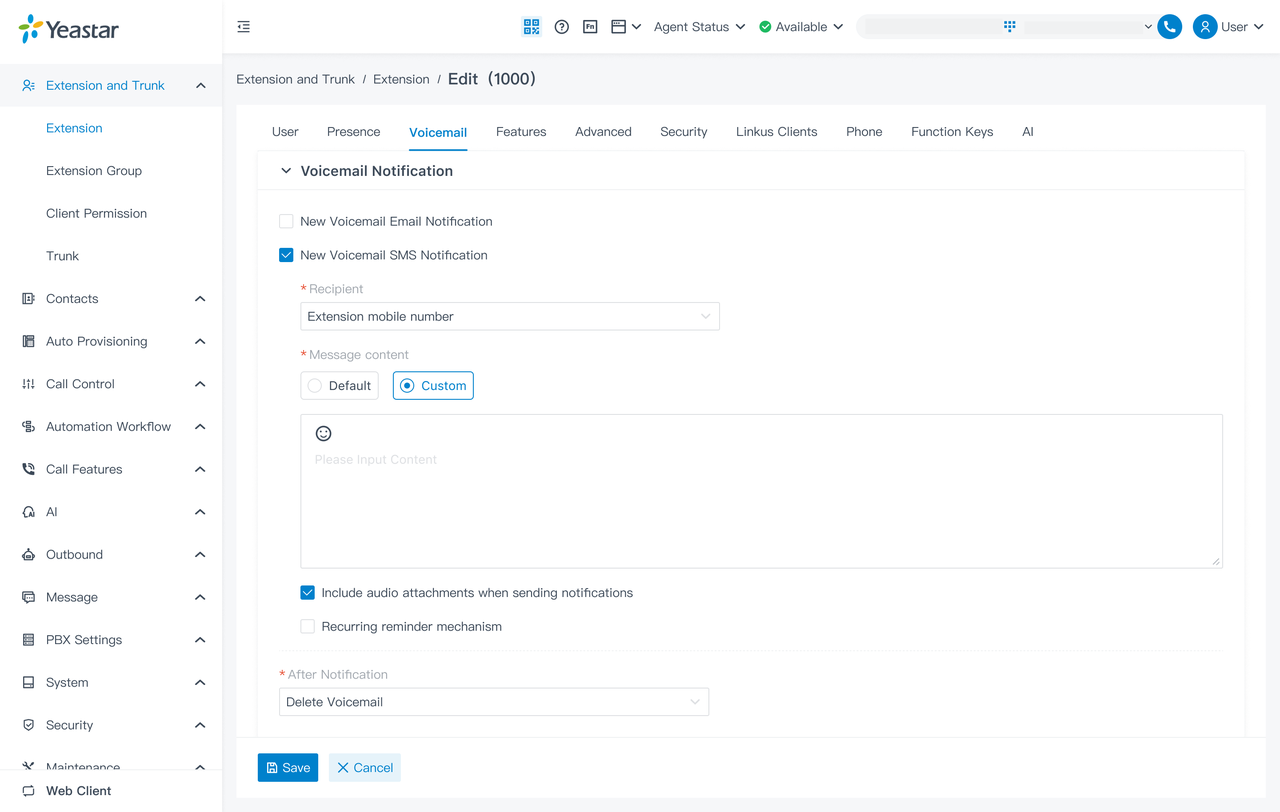Switch to the Function Keys tab
1280x812 pixels.
[952, 132]
